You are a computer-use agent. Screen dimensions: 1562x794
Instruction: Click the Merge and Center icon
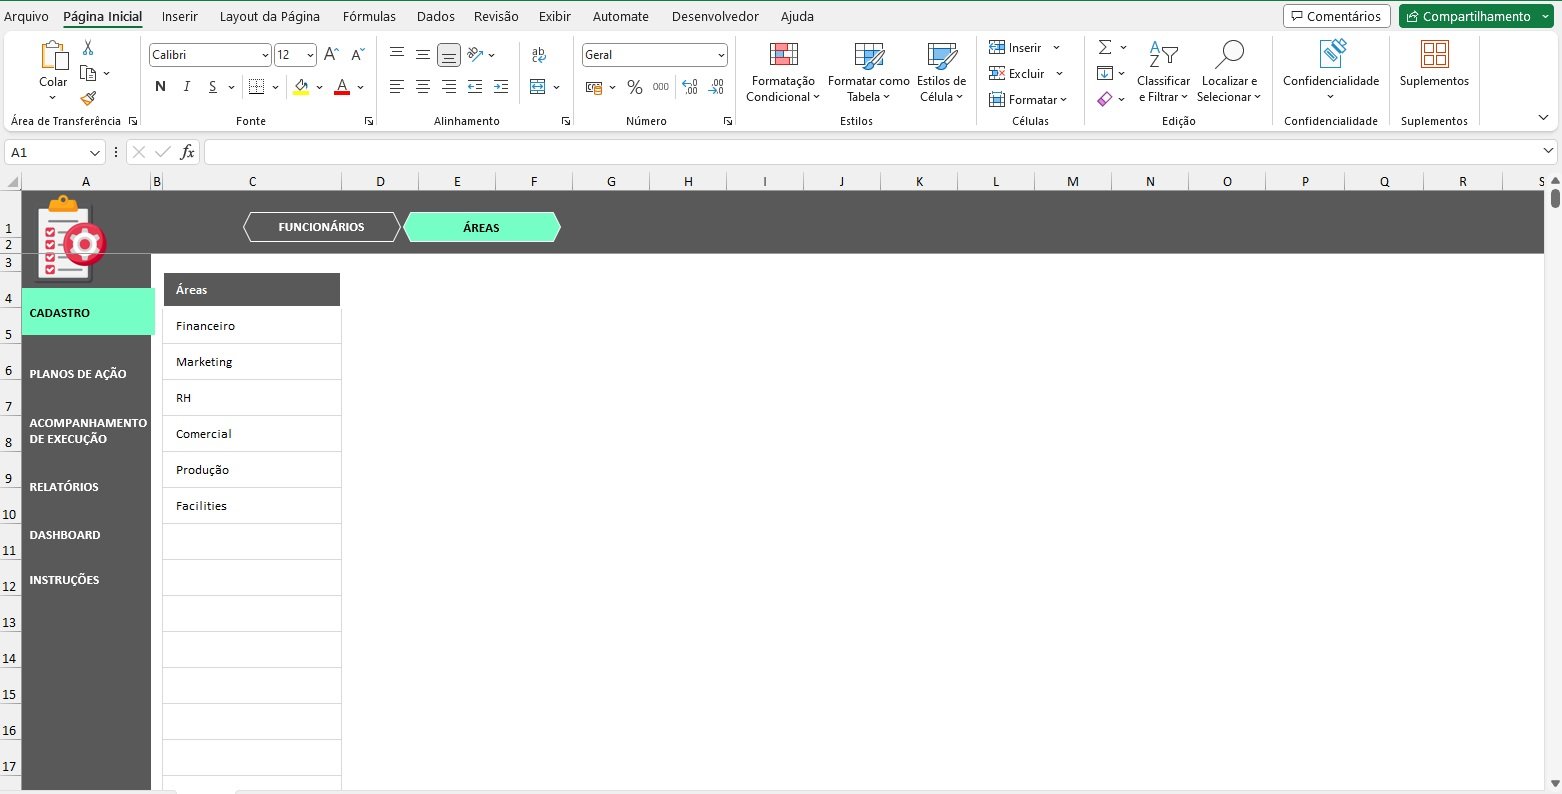click(x=538, y=87)
